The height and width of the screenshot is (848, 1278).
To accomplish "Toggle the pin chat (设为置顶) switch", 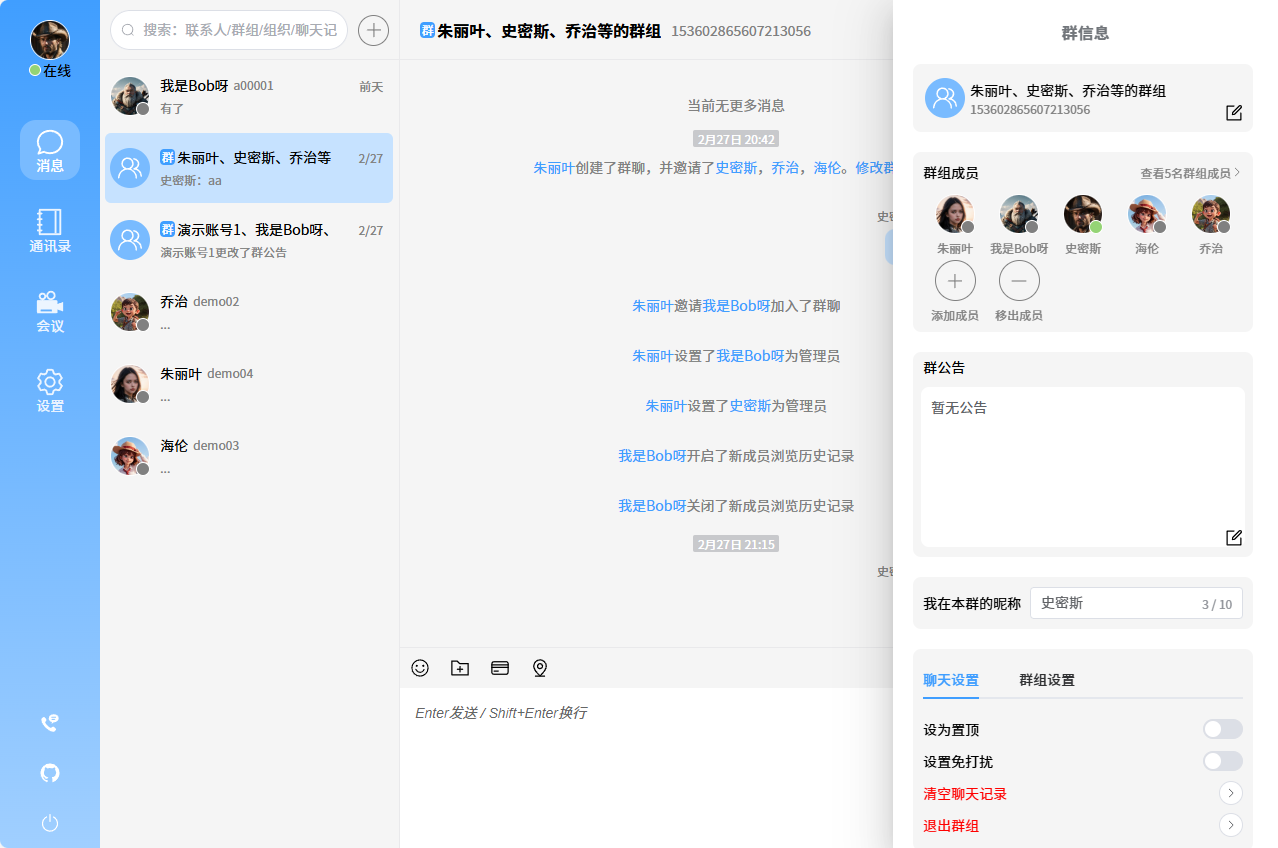I will tap(1222, 730).
